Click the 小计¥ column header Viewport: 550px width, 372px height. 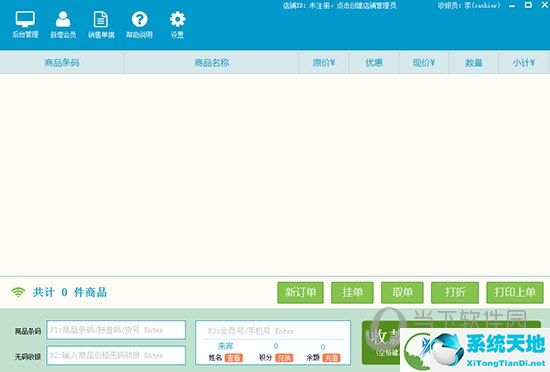tap(524, 63)
